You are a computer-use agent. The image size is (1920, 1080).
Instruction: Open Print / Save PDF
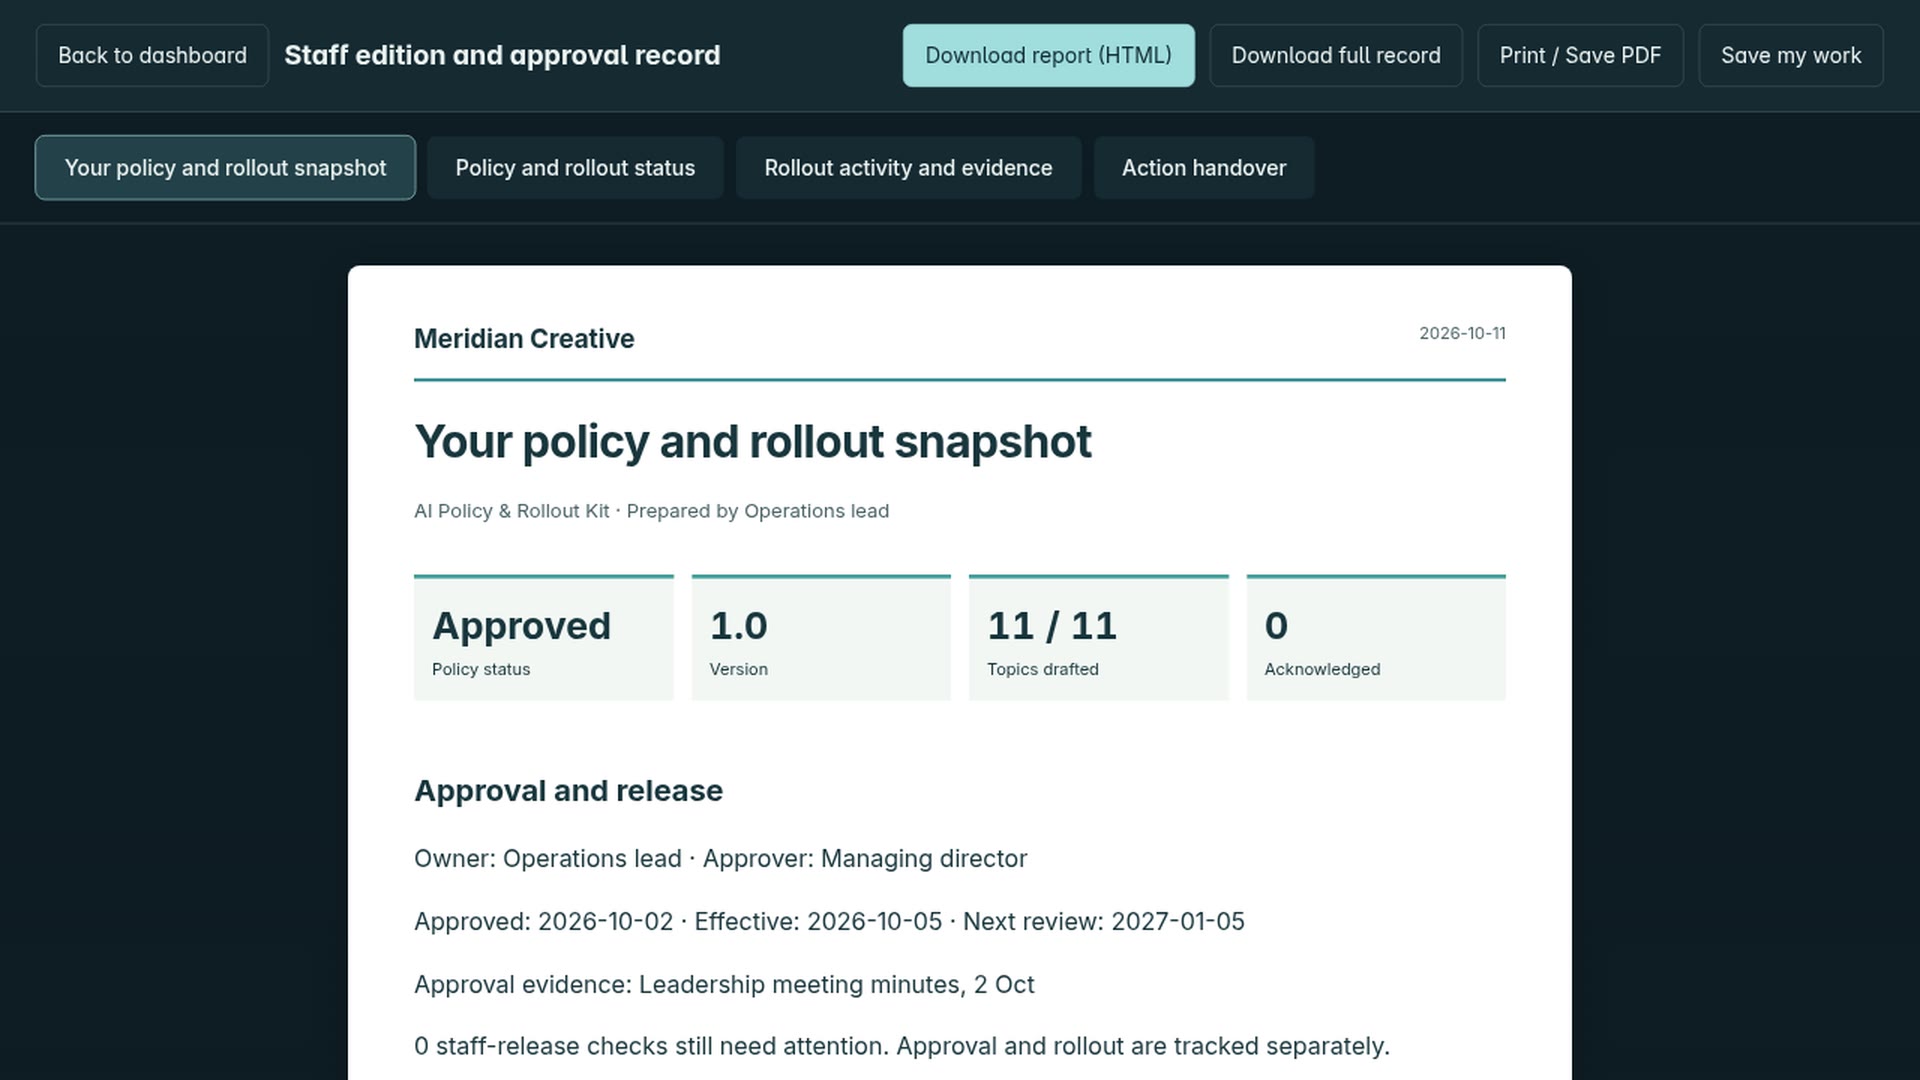(x=1580, y=55)
